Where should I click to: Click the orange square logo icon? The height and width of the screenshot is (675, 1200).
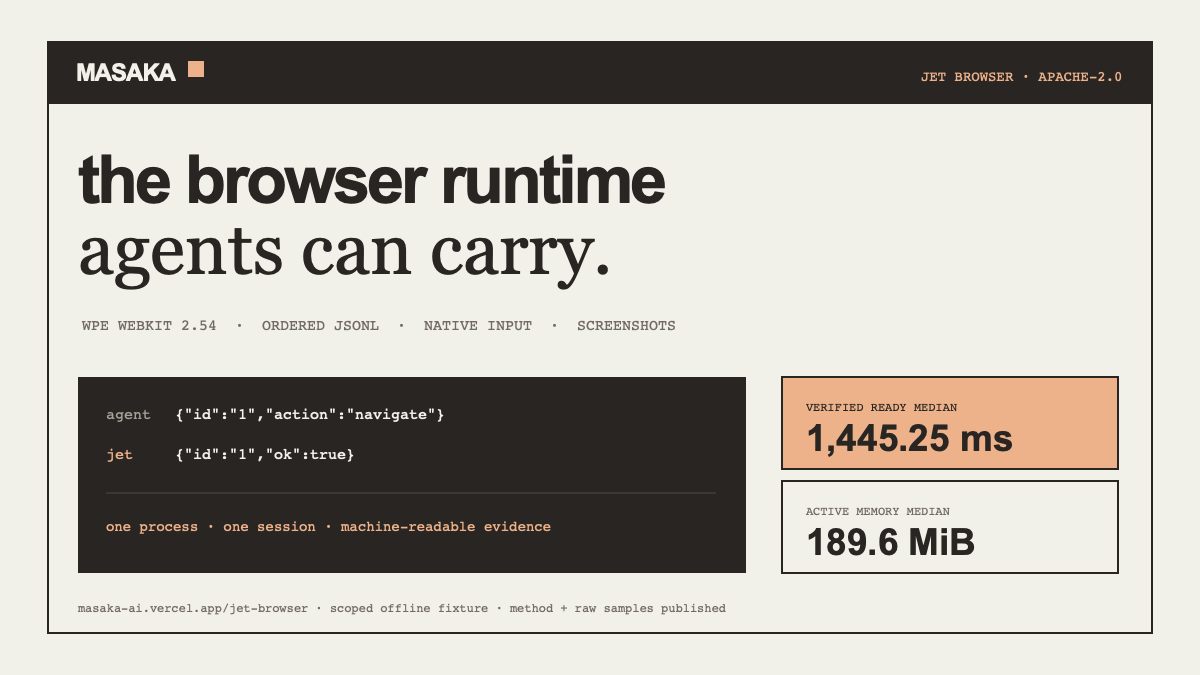point(196,69)
